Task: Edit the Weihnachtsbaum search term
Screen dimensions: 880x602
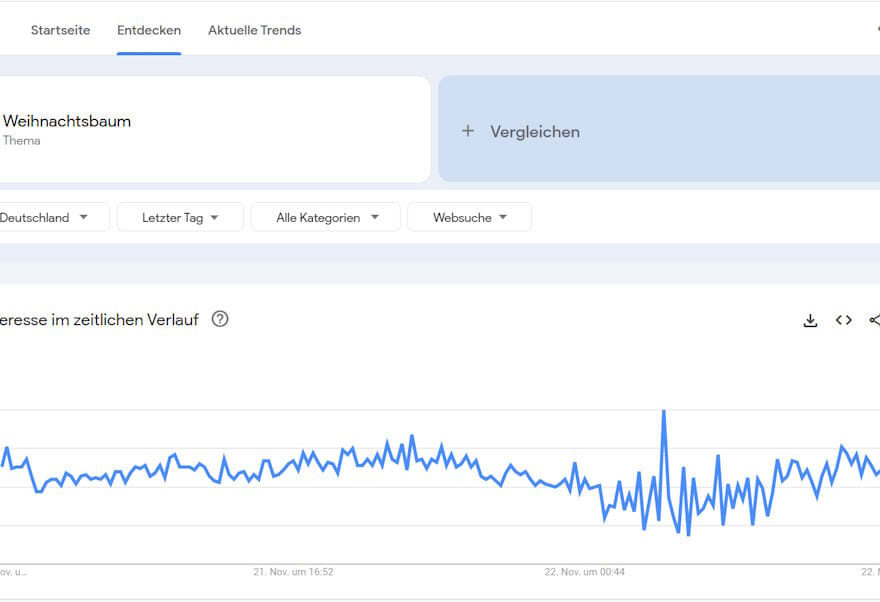Action: 67,121
